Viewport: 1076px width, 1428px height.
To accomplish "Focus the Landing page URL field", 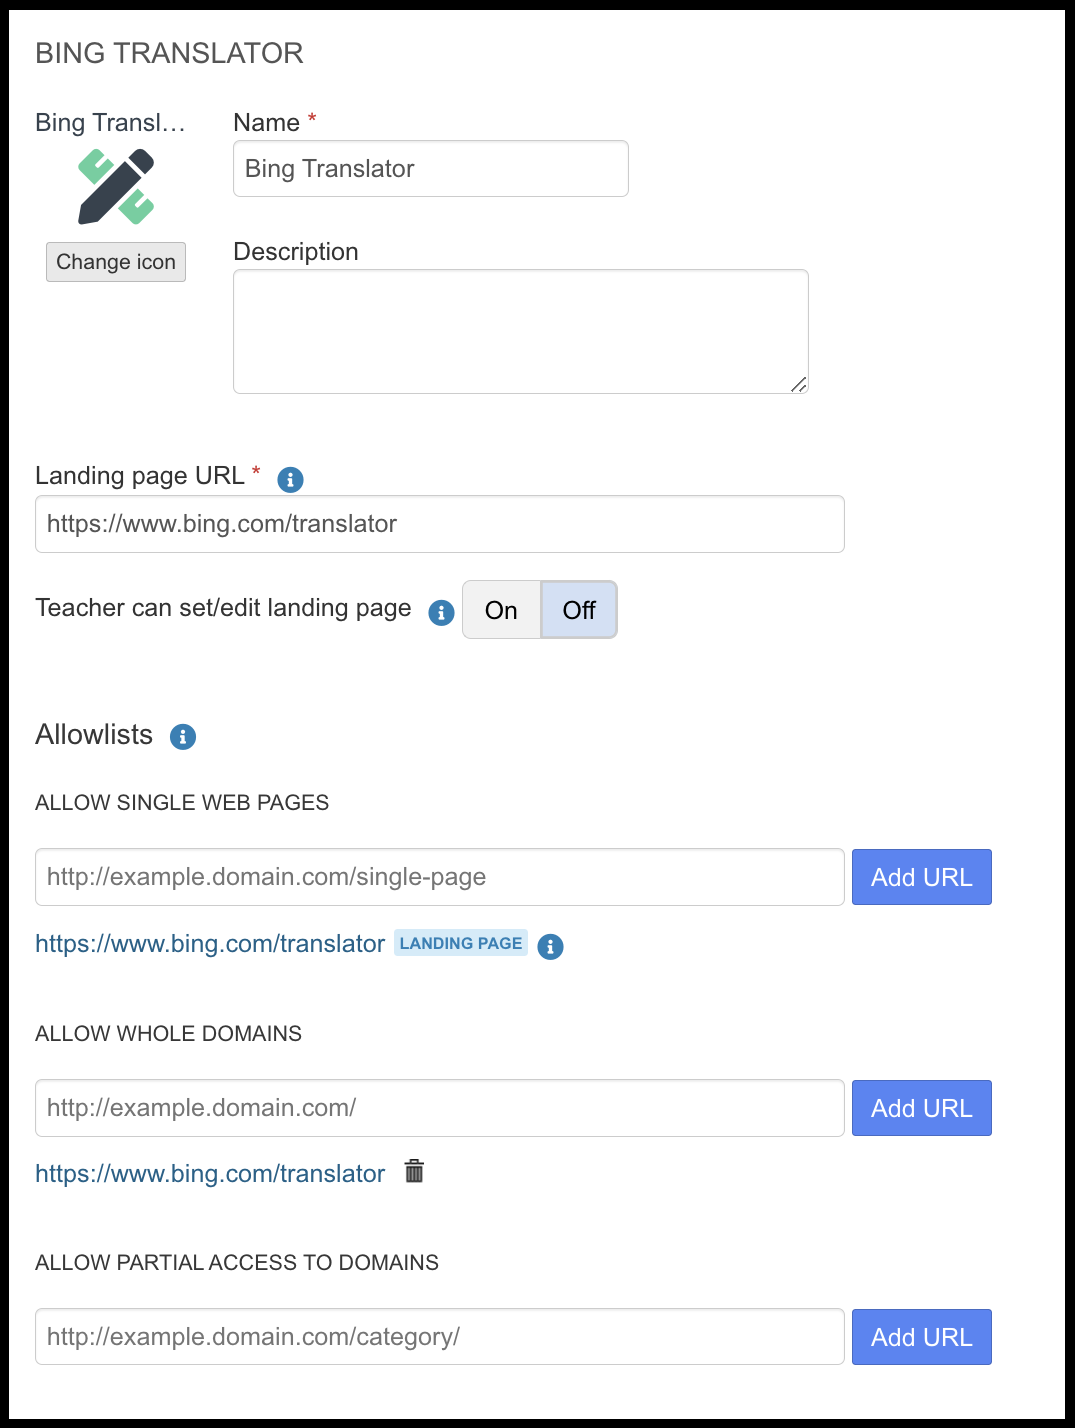I will point(439,524).
